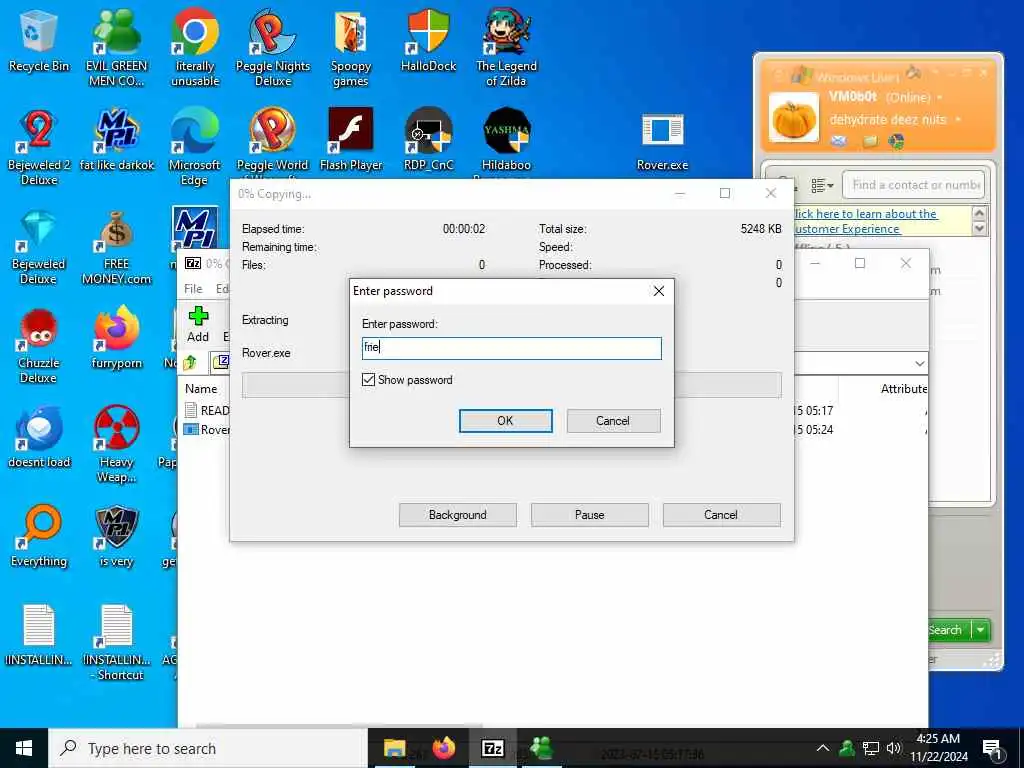Screen dimensions: 1024x768
Task: Open the HalloDock shortcut
Action: (428, 40)
